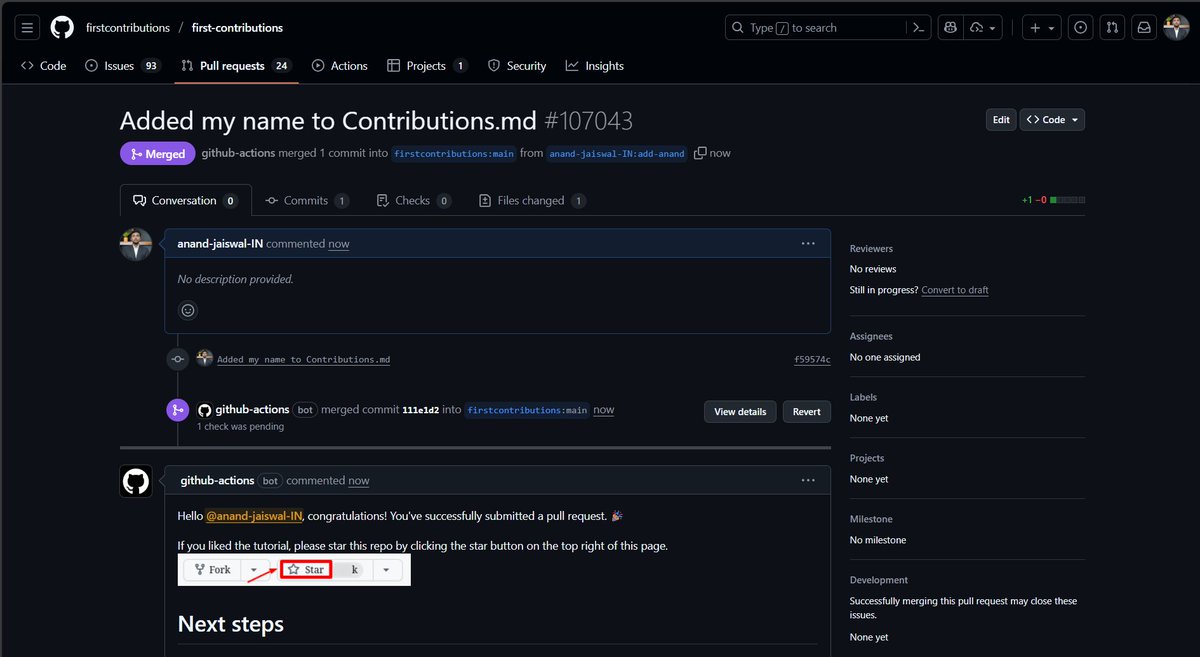Switch to the Files changed tab

[x=531, y=200]
